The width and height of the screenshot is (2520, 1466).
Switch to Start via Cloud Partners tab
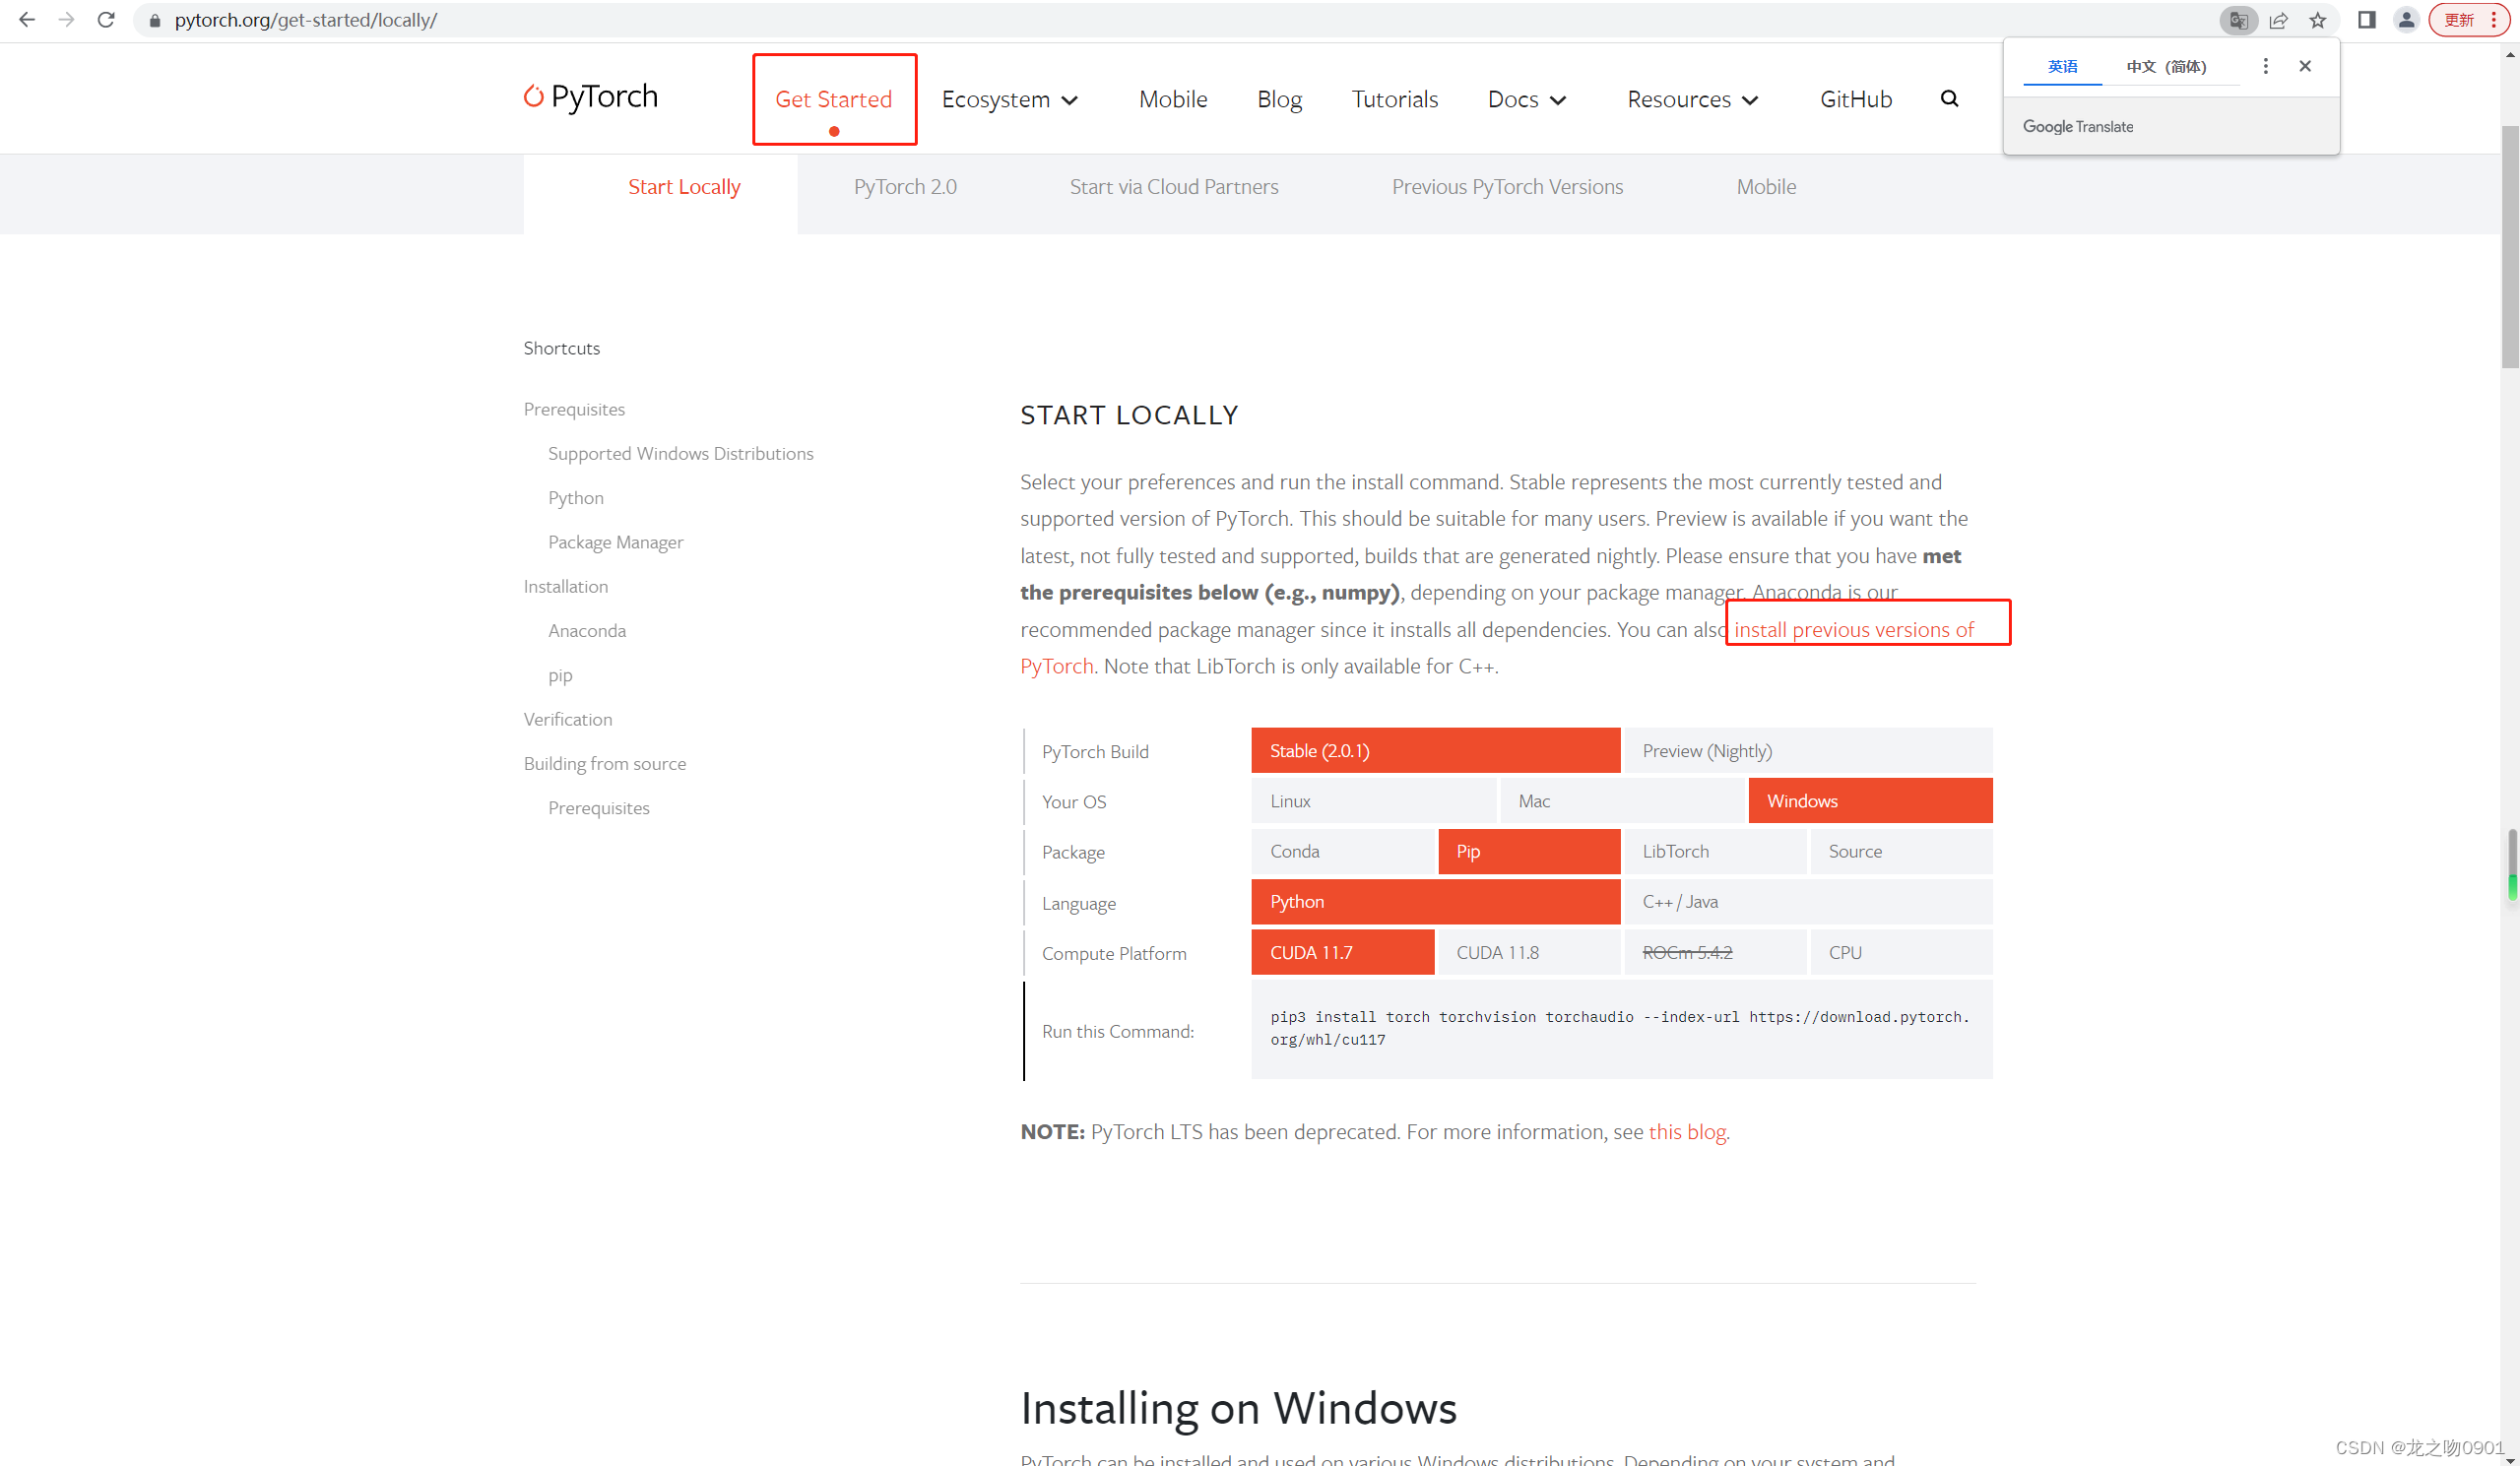pyautogui.click(x=1174, y=187)
